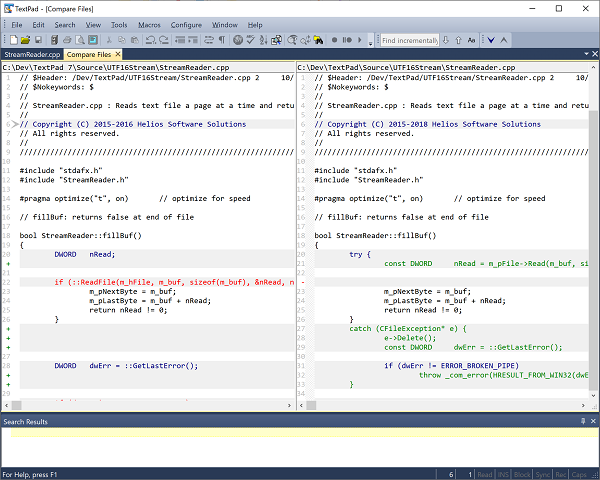
Task: Close the Compare Files tab
Action: pyautogui.click(x=118, y=54)
